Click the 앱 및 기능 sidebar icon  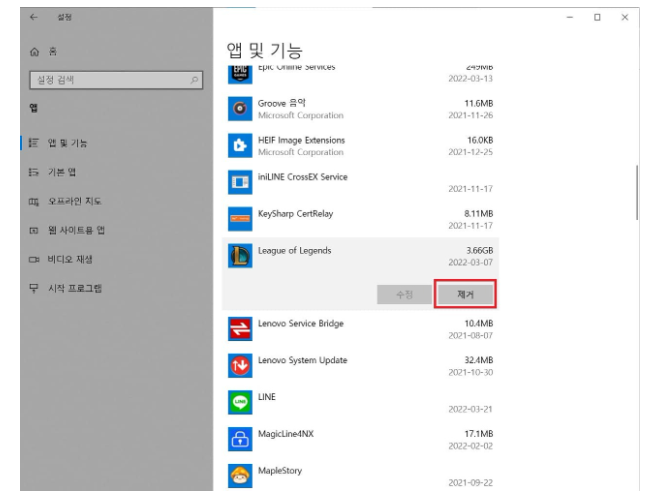pos(34,143)
